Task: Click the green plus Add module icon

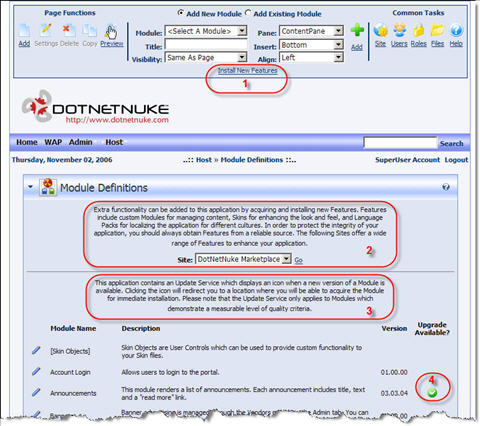Action: 357,30
